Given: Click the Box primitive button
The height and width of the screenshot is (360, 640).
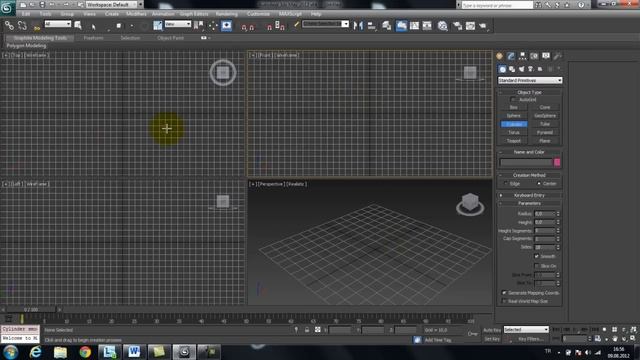Looking at the screenshot, I should [513, 107].
